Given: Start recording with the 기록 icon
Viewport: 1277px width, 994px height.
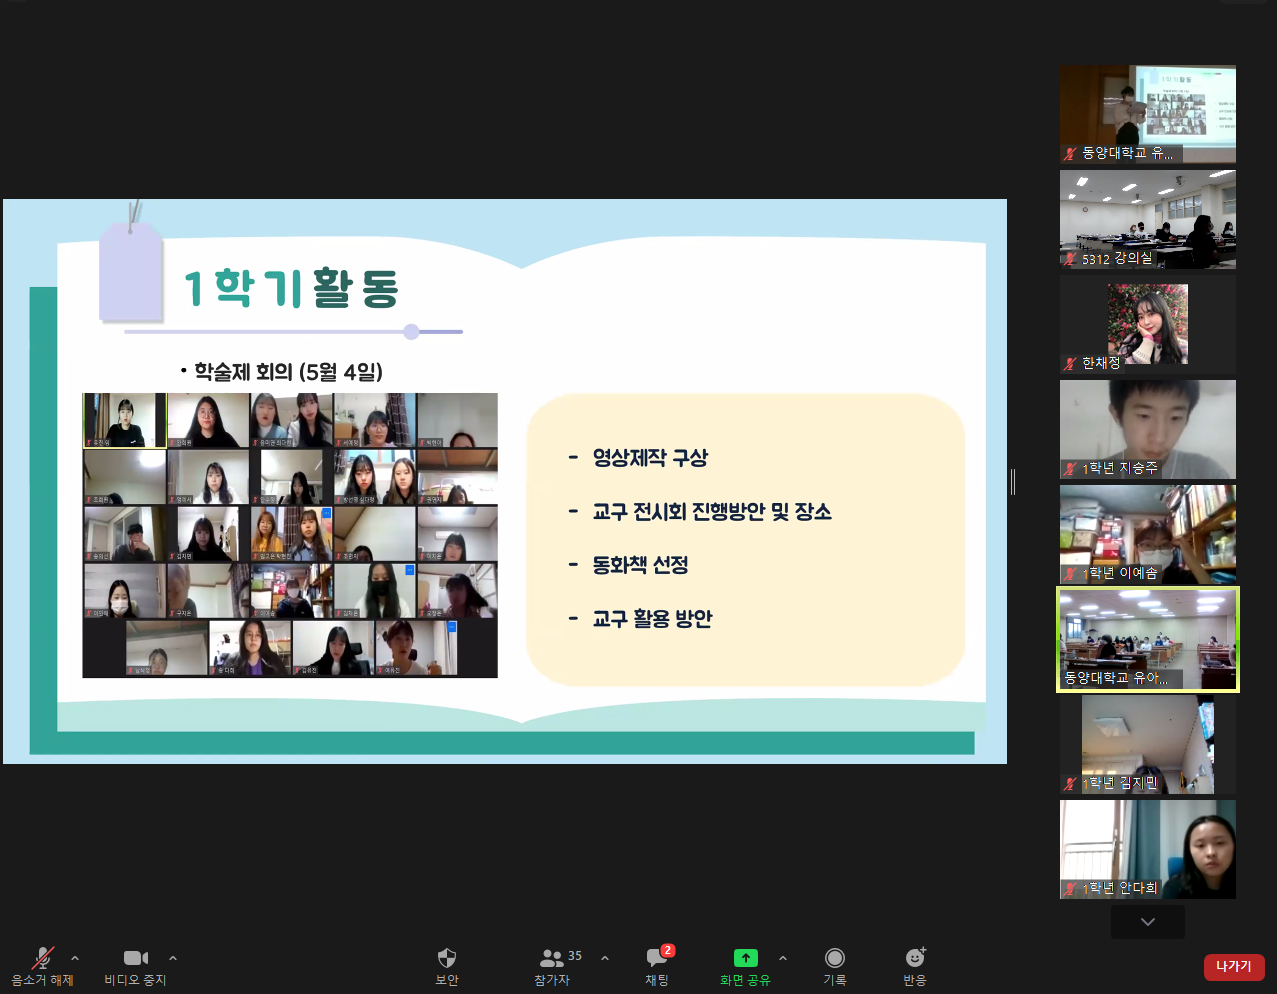Looking at the screenshot, I should click(835, 964).
